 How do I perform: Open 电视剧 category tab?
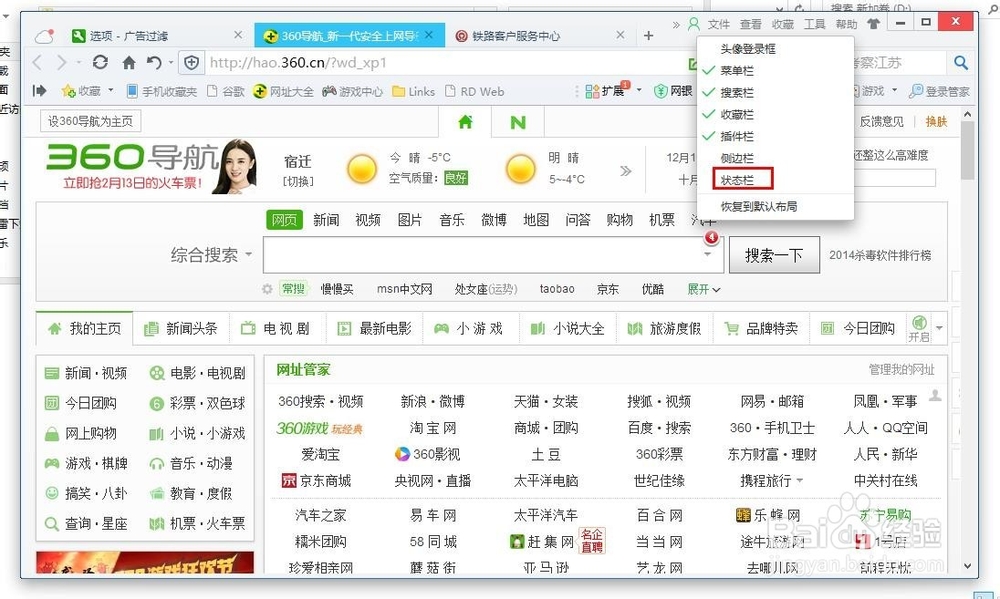pyautogui.click(x=277, y=329)
